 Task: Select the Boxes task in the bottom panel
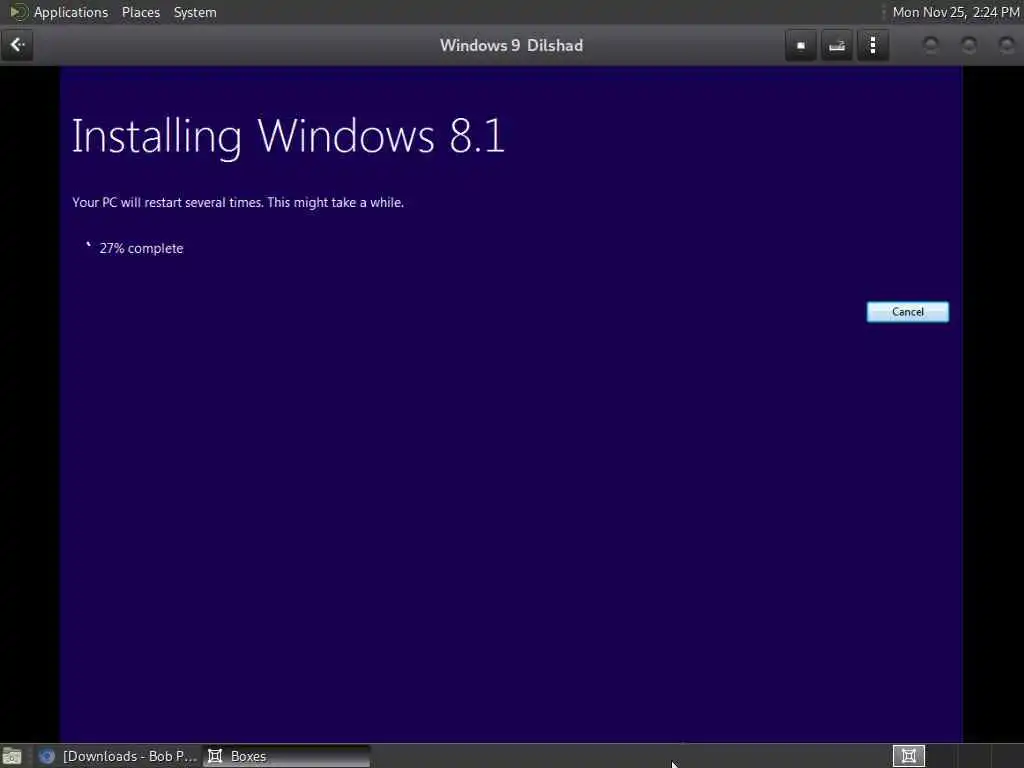287,756
